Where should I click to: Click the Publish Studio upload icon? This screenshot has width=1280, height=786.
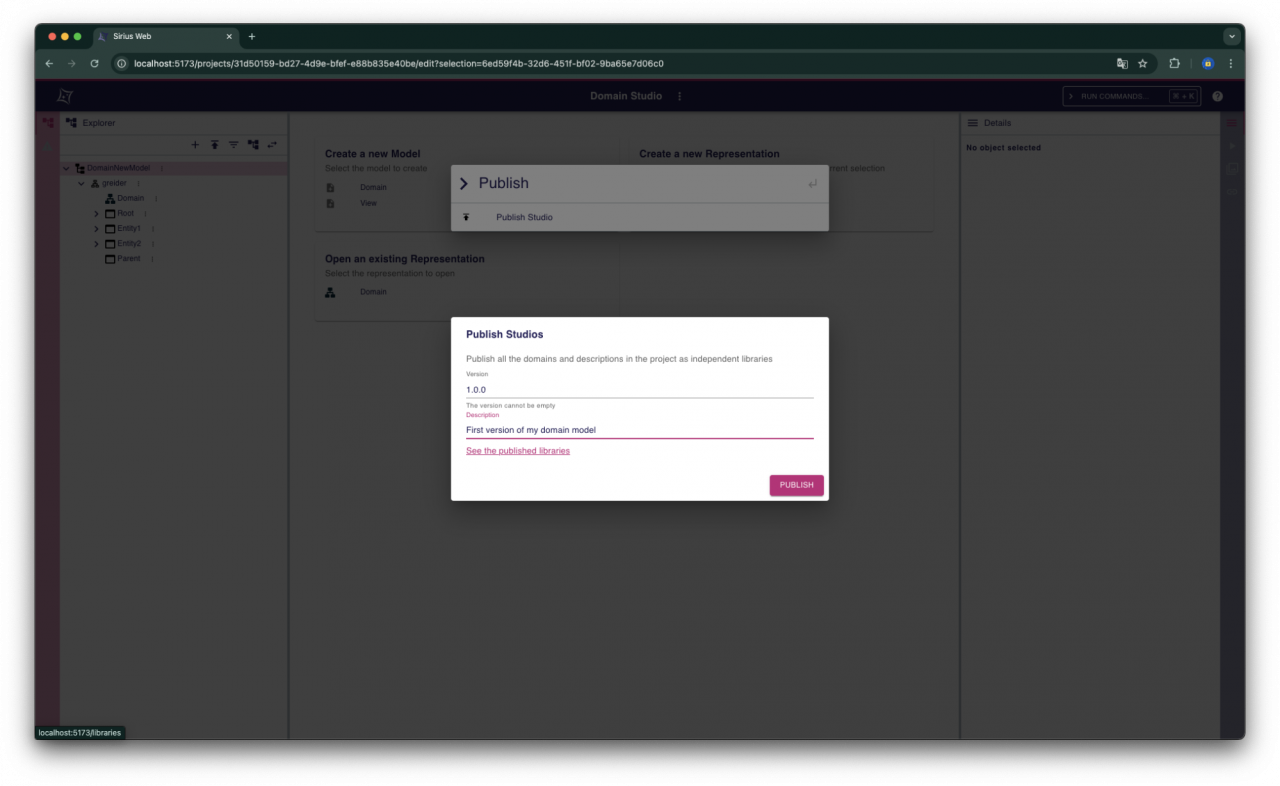point(466,217)
